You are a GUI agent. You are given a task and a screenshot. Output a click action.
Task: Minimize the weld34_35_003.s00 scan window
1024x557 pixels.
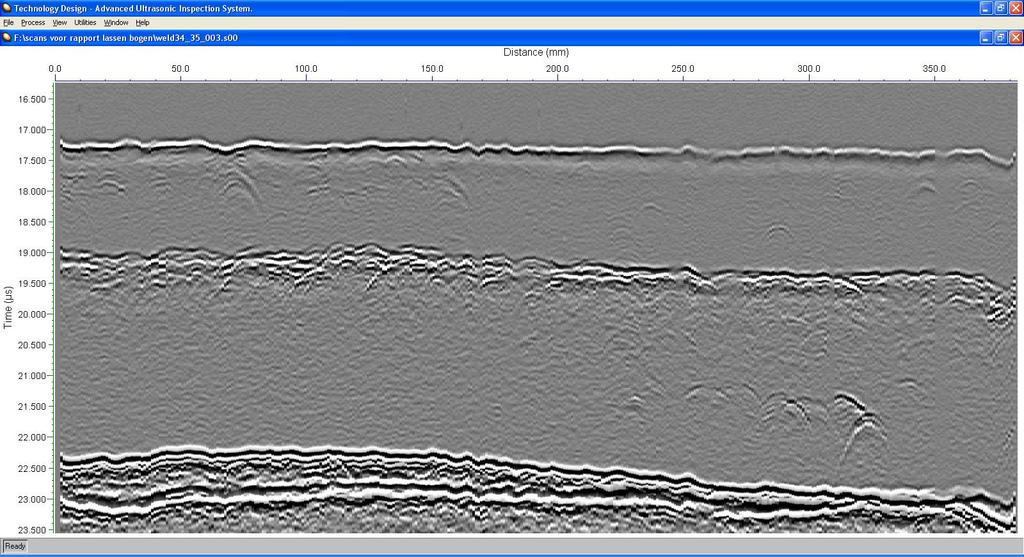pos(986,38)
